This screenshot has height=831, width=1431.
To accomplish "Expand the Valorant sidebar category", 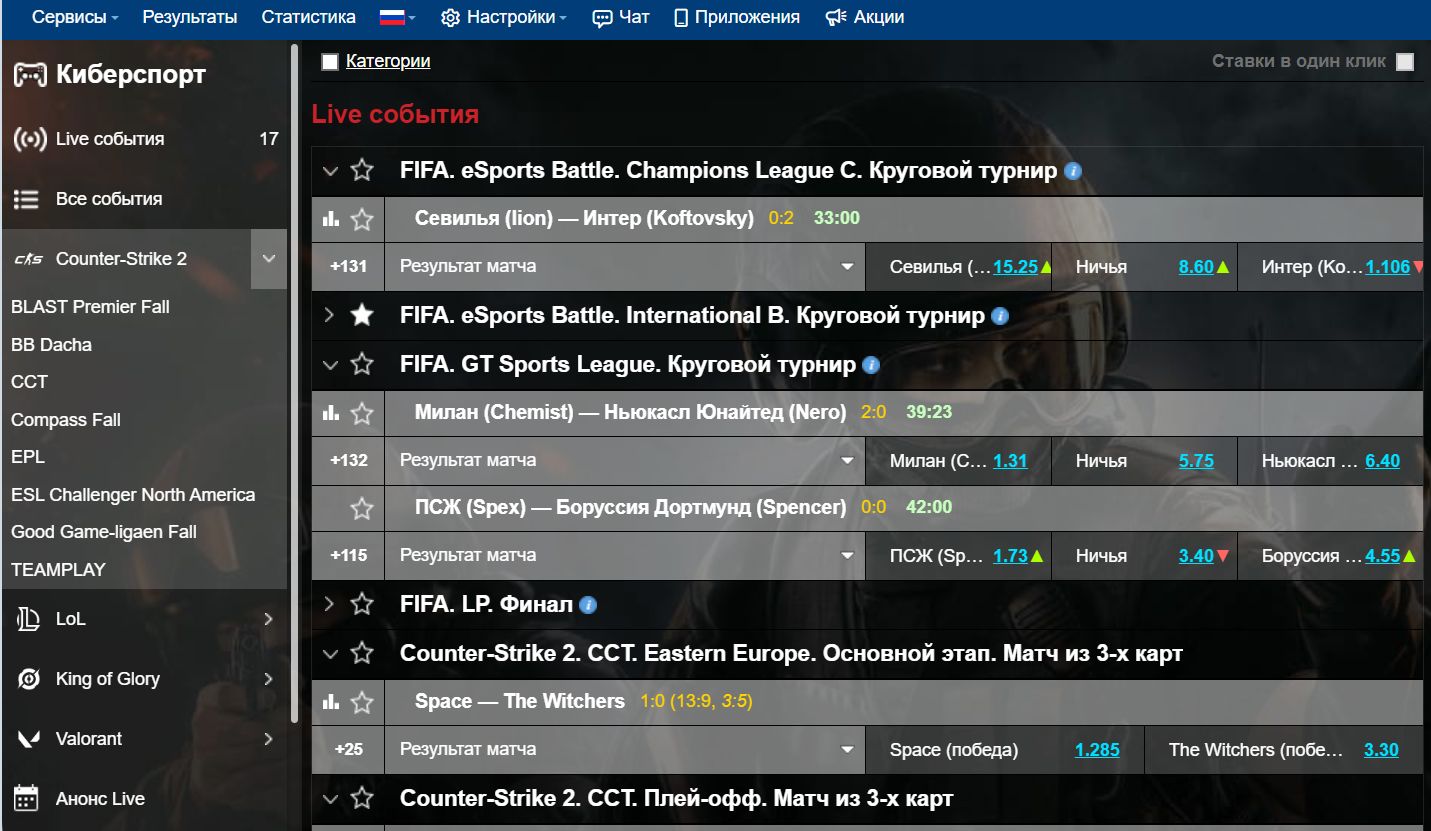I will tap(268, 739).
